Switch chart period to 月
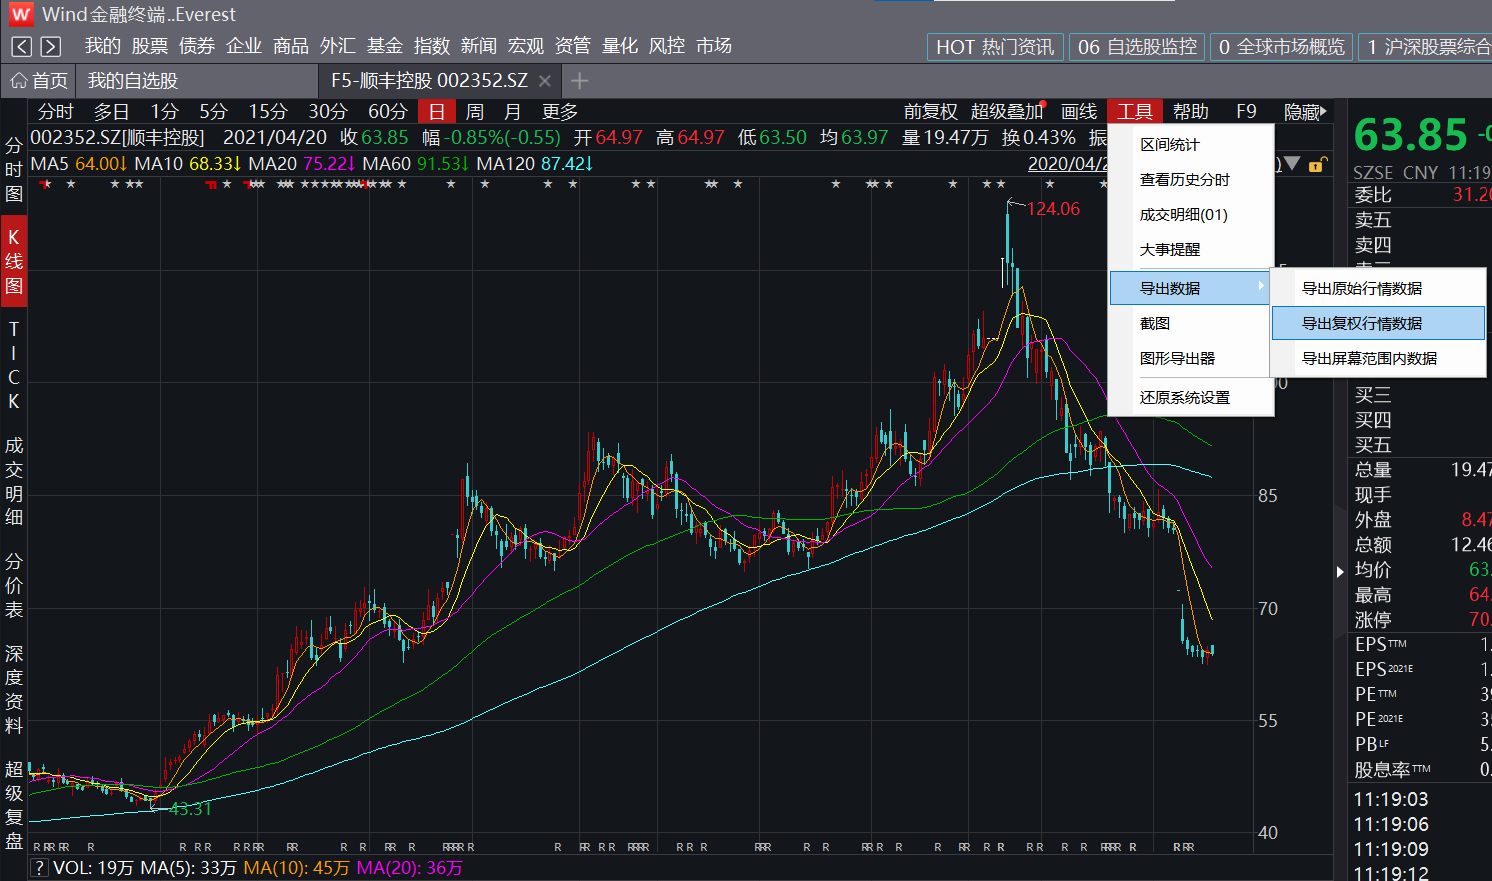Viewport: 1492px width, 881px height. point(513,112)
